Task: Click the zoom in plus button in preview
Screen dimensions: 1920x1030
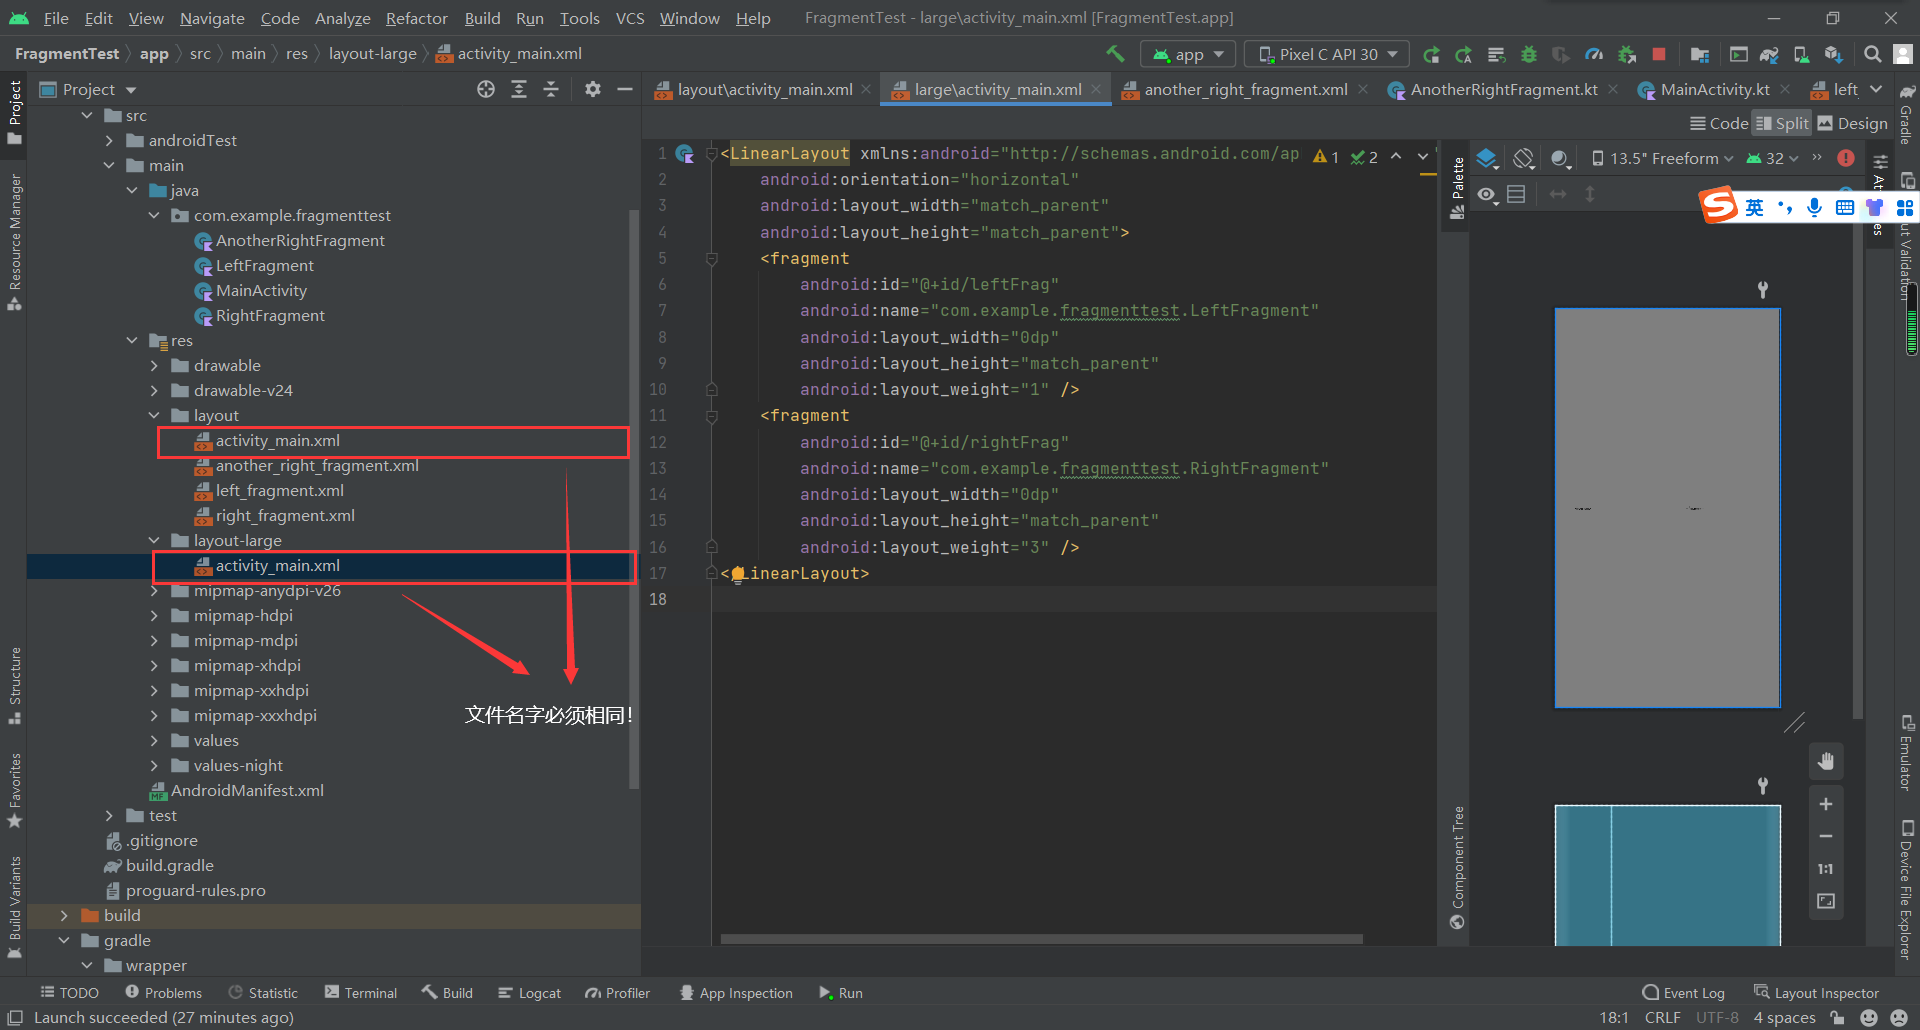Action: (x=1825, y=804)
